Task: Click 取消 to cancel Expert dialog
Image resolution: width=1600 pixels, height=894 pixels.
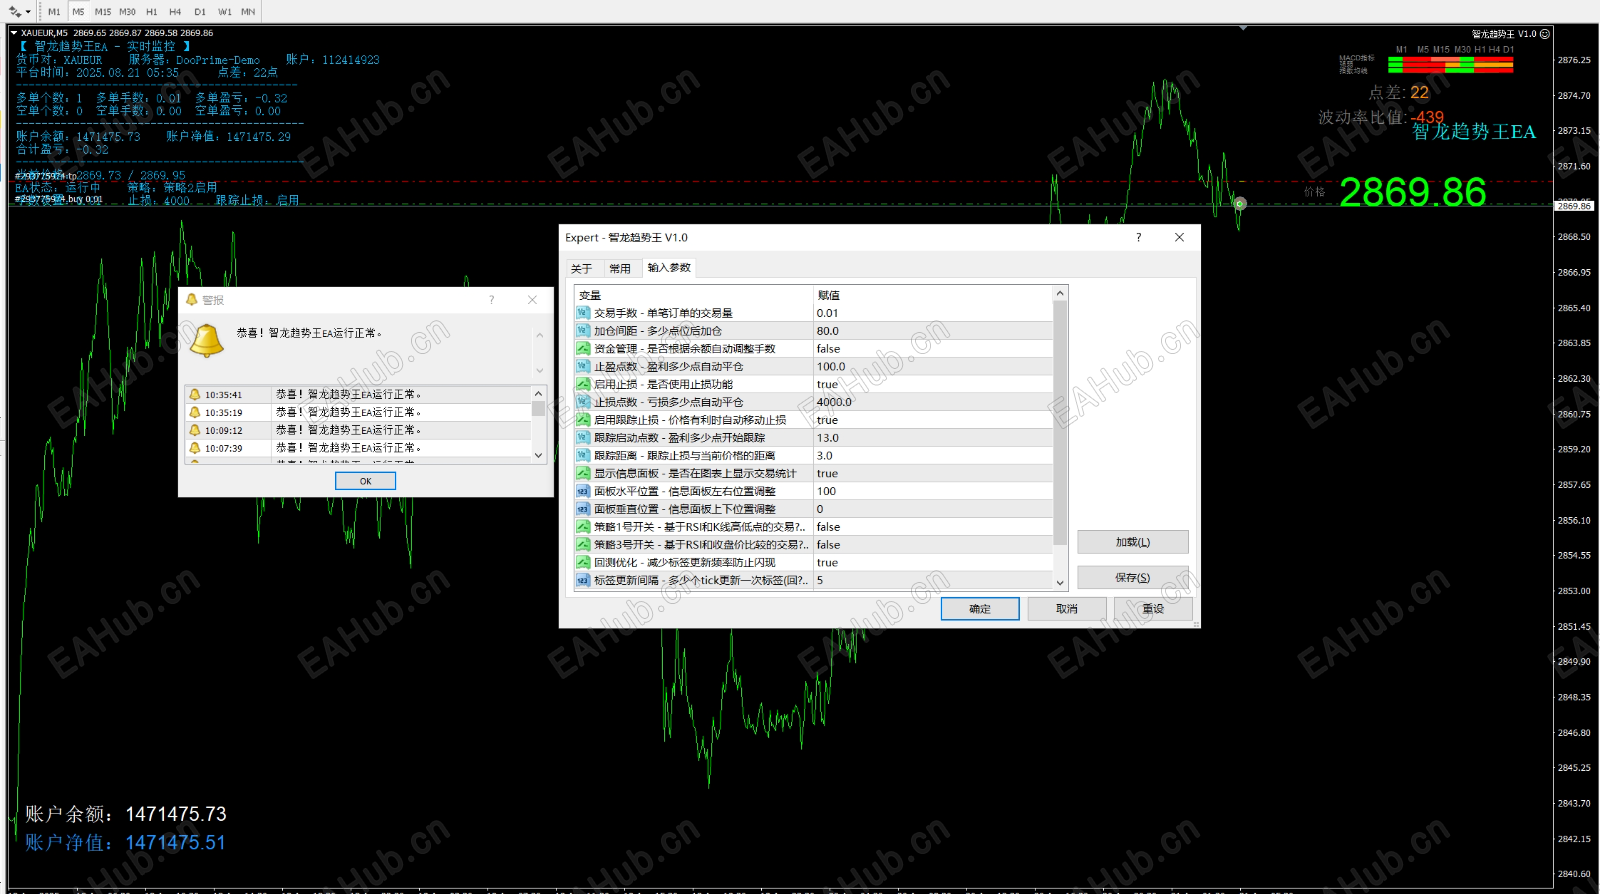Action: [1067, 609]
